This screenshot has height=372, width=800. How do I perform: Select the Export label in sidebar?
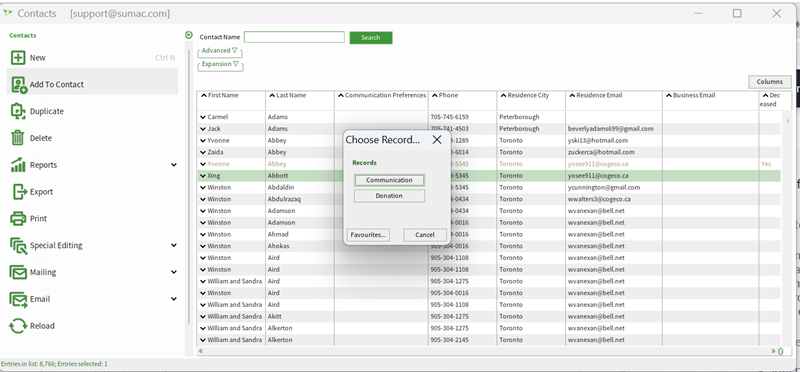(41, 192)
